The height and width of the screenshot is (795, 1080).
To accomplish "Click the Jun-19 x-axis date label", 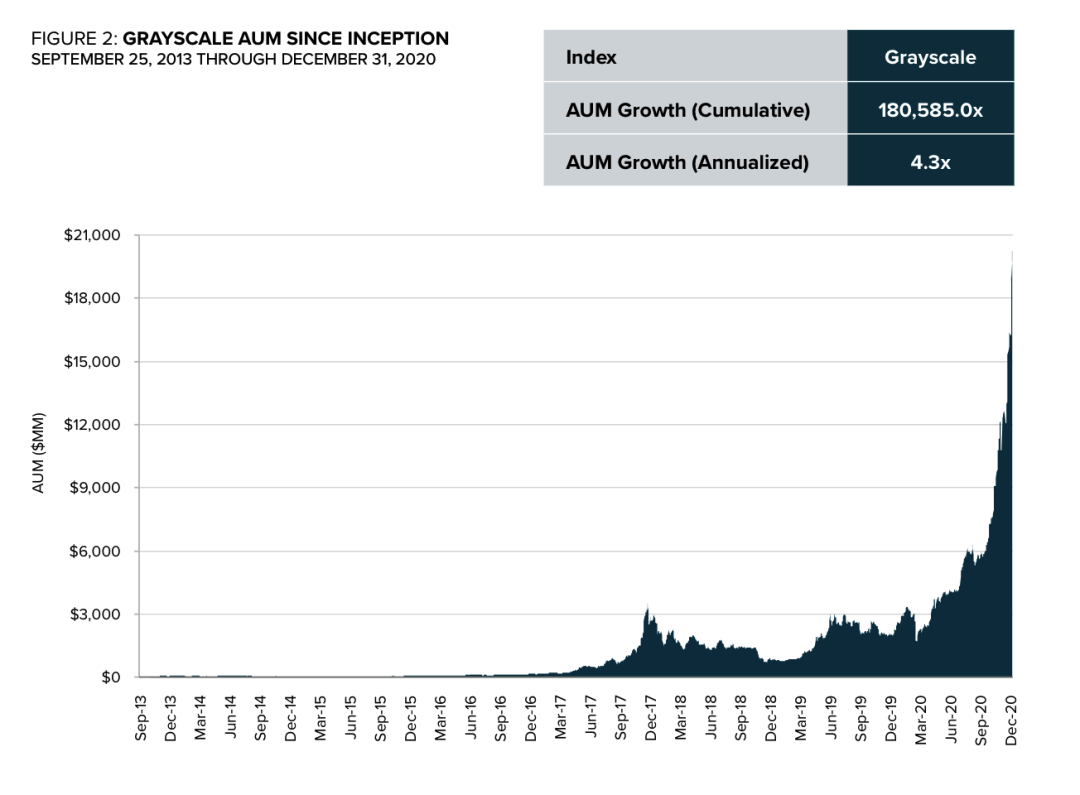I will click(x=831, y=718).
